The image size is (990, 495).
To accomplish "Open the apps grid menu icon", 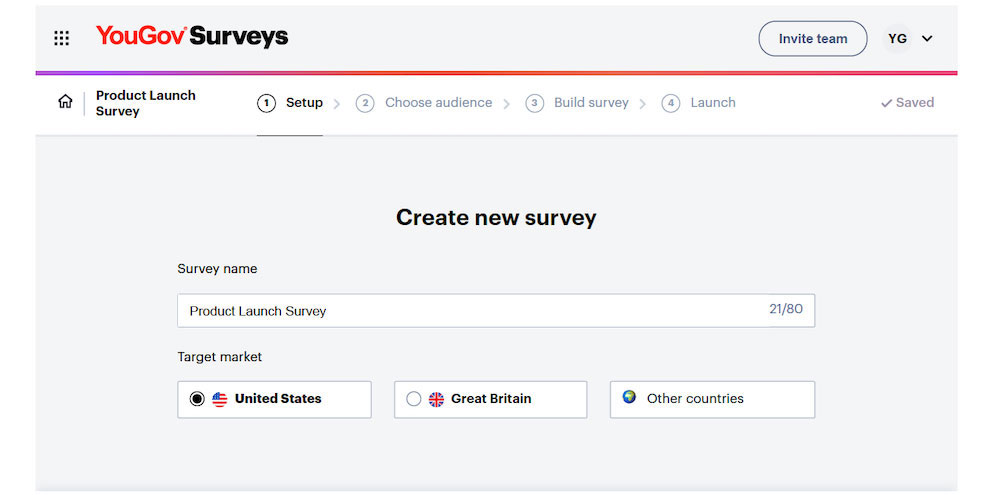I will pyautogui.click(x=61, y=38).
